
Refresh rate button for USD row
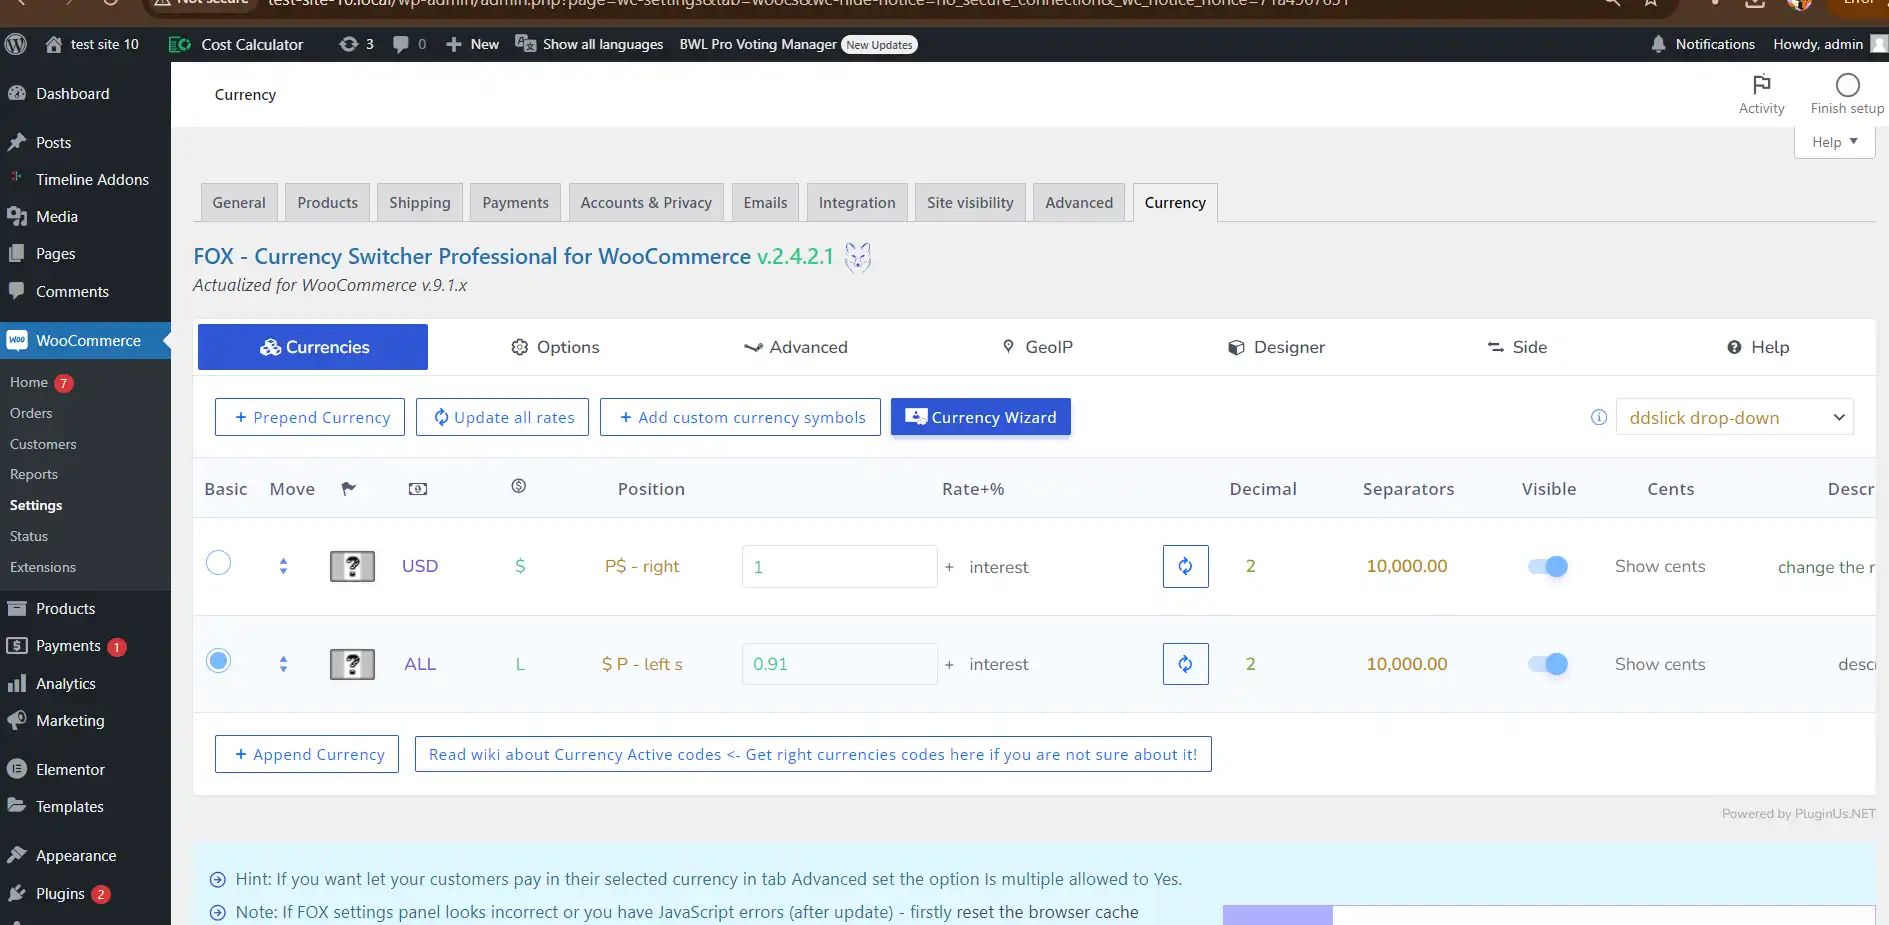(1185, 566)
